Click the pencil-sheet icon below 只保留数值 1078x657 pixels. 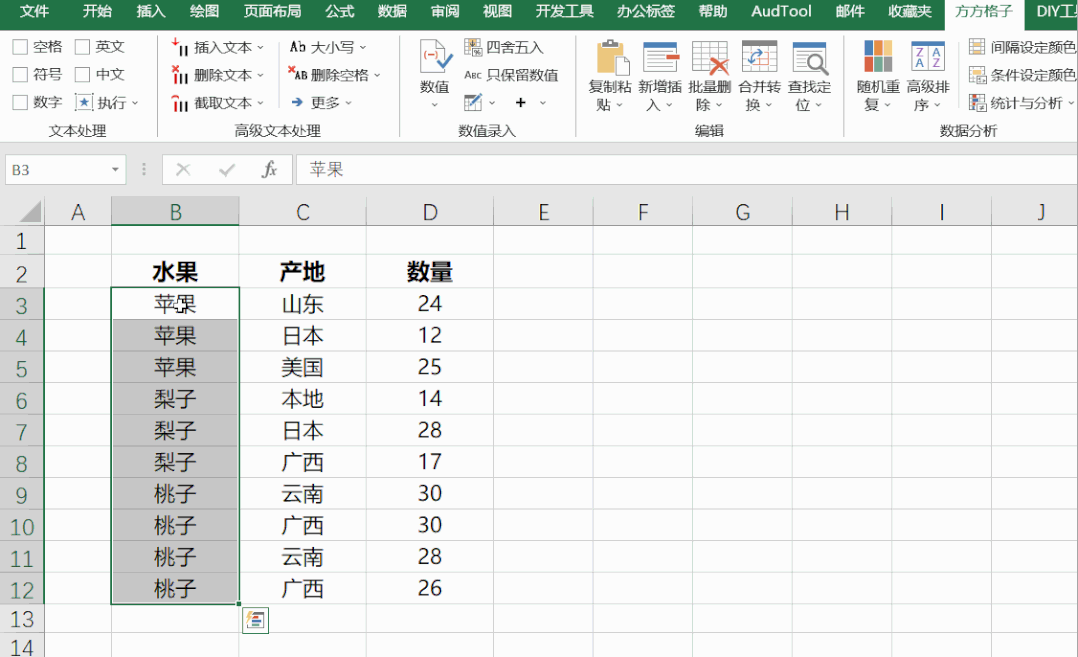[x=473, y=102]
